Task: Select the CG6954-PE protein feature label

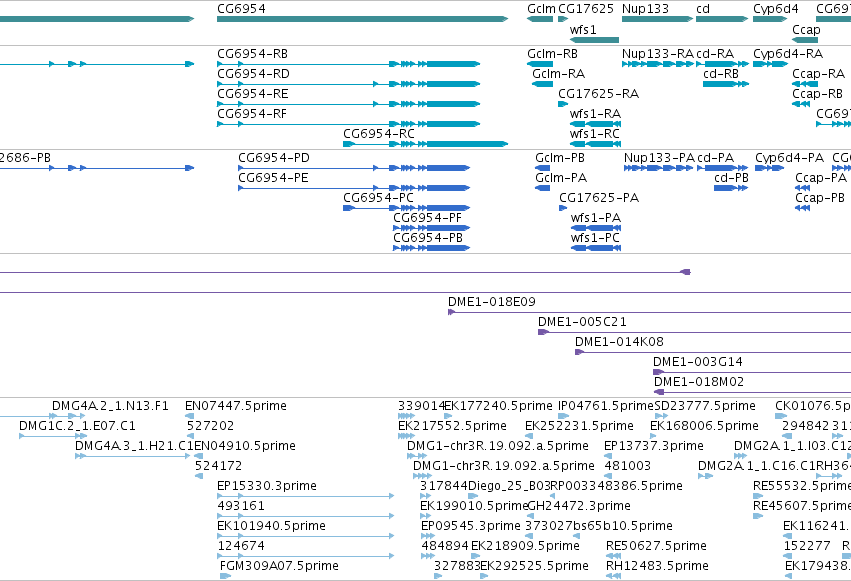Action: pos(274,178)
